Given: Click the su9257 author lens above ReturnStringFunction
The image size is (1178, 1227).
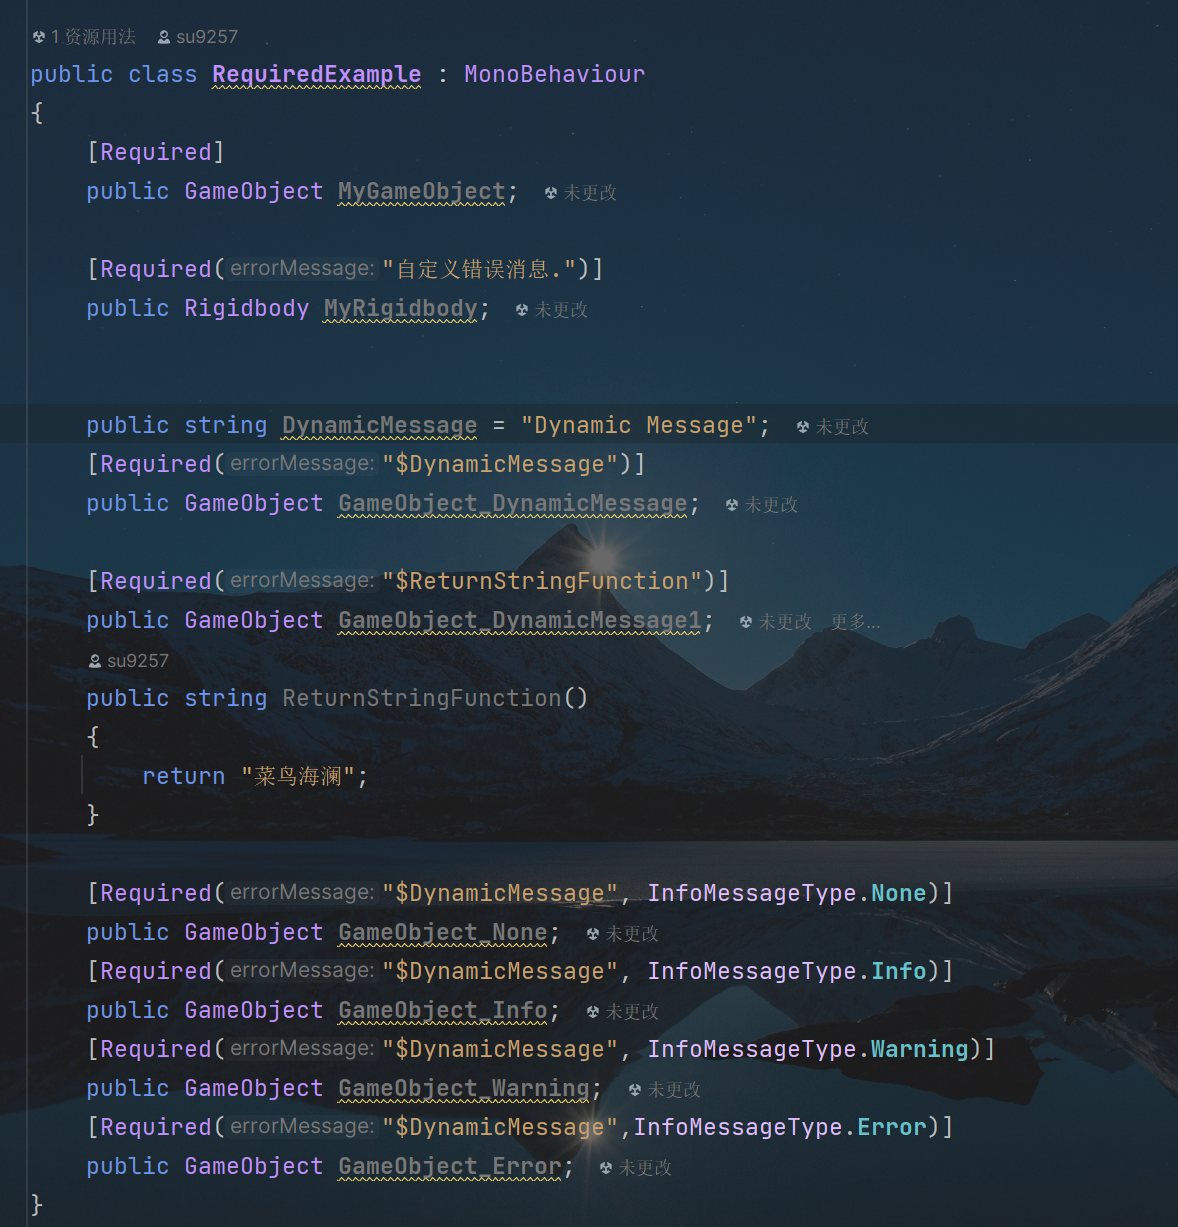Looking at the screenshot, I should coord(129,661).
